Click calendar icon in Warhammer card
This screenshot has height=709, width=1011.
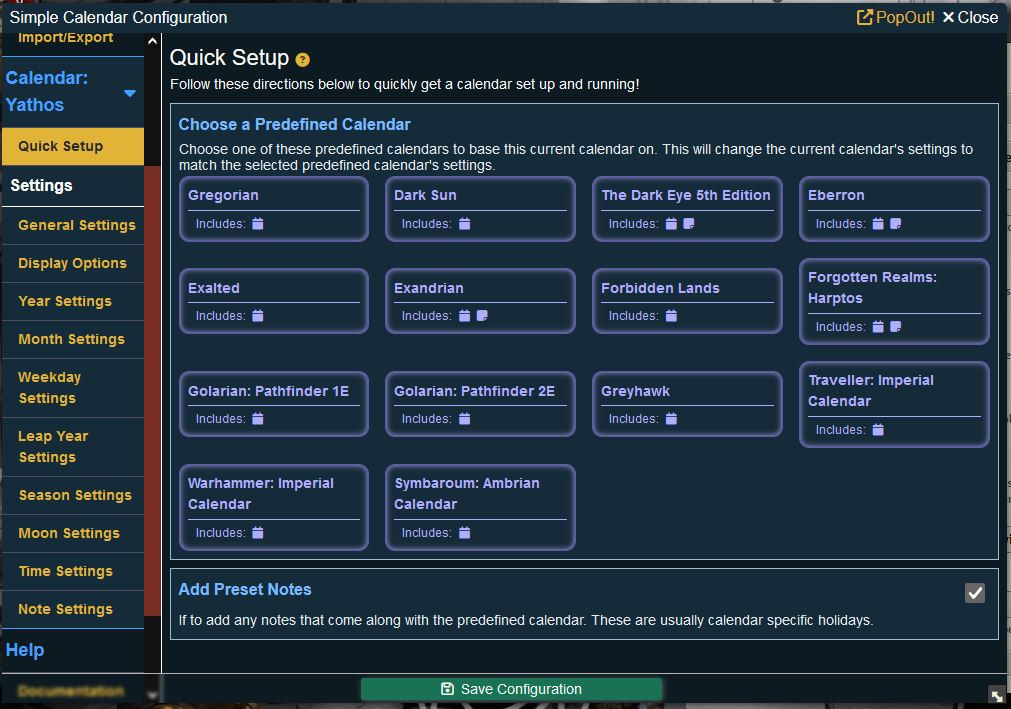click(258, 533)
